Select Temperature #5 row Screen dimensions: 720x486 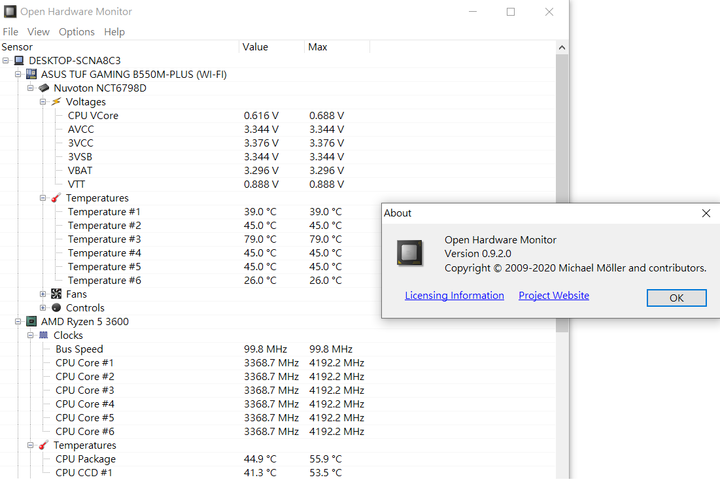191,266
